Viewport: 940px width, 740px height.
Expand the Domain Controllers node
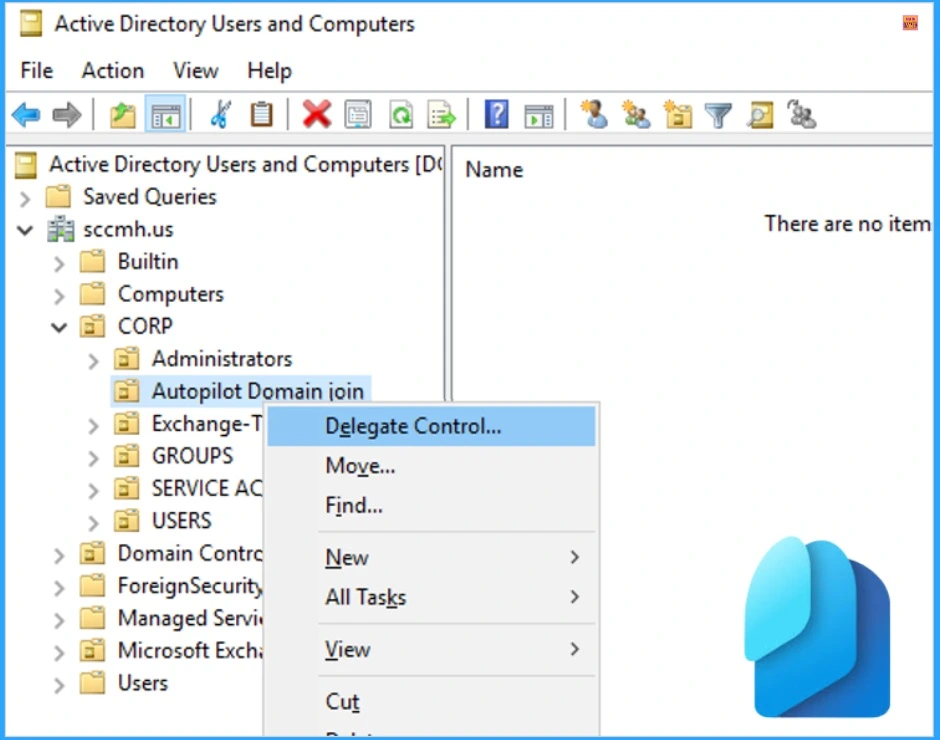click(59, 555)
